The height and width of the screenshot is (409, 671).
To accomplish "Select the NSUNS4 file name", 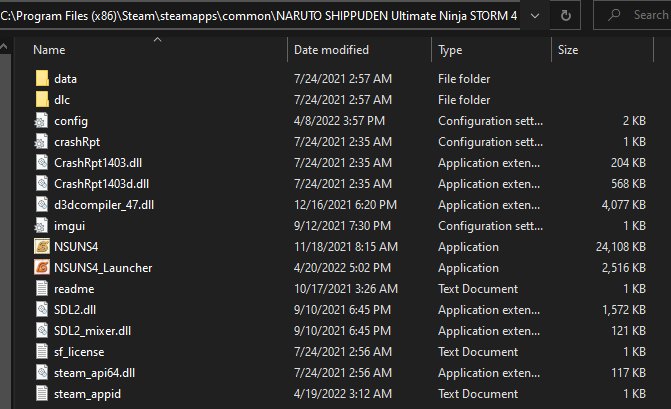I will (76, 246).
